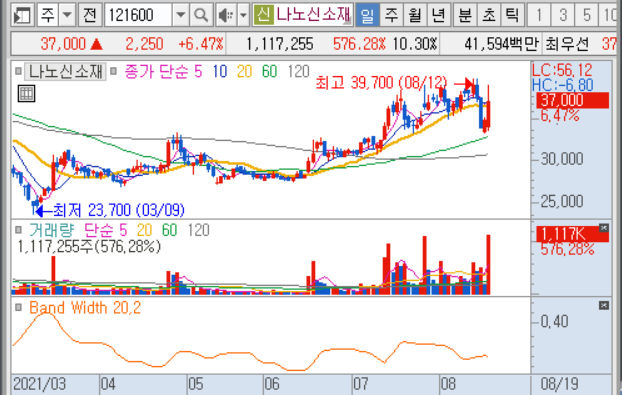The height and width of the screenshot is (395, 622).
Task: Click the speaker sound icon
Action: coord(227,15)
